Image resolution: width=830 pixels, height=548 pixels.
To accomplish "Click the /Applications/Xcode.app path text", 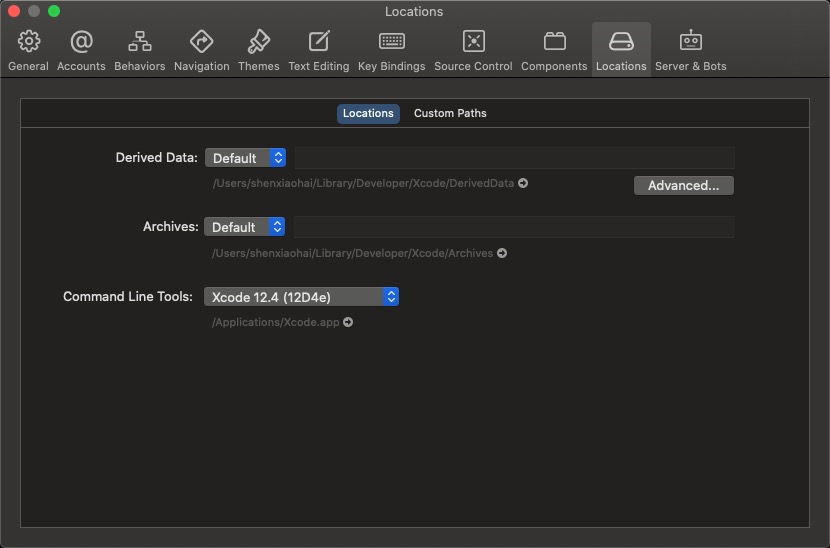I will tap(275, 322).
